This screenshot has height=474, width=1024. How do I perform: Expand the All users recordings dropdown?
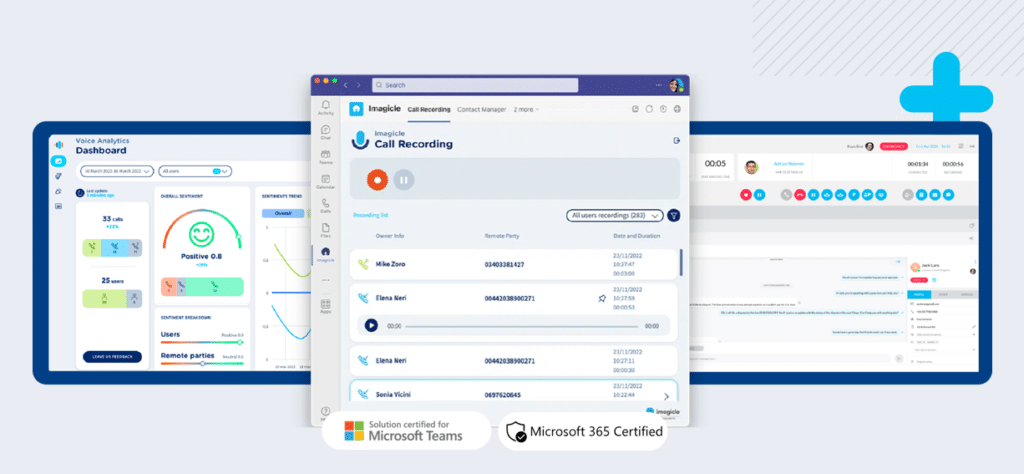612,215
